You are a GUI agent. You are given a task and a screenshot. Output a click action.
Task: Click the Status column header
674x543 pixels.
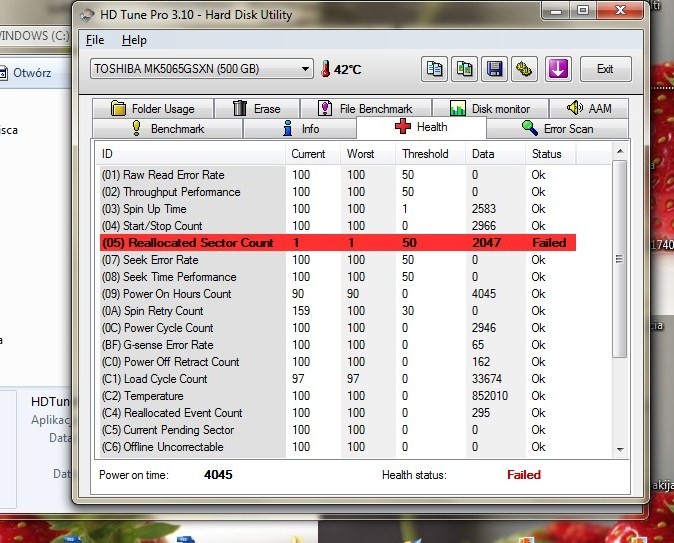551,154
